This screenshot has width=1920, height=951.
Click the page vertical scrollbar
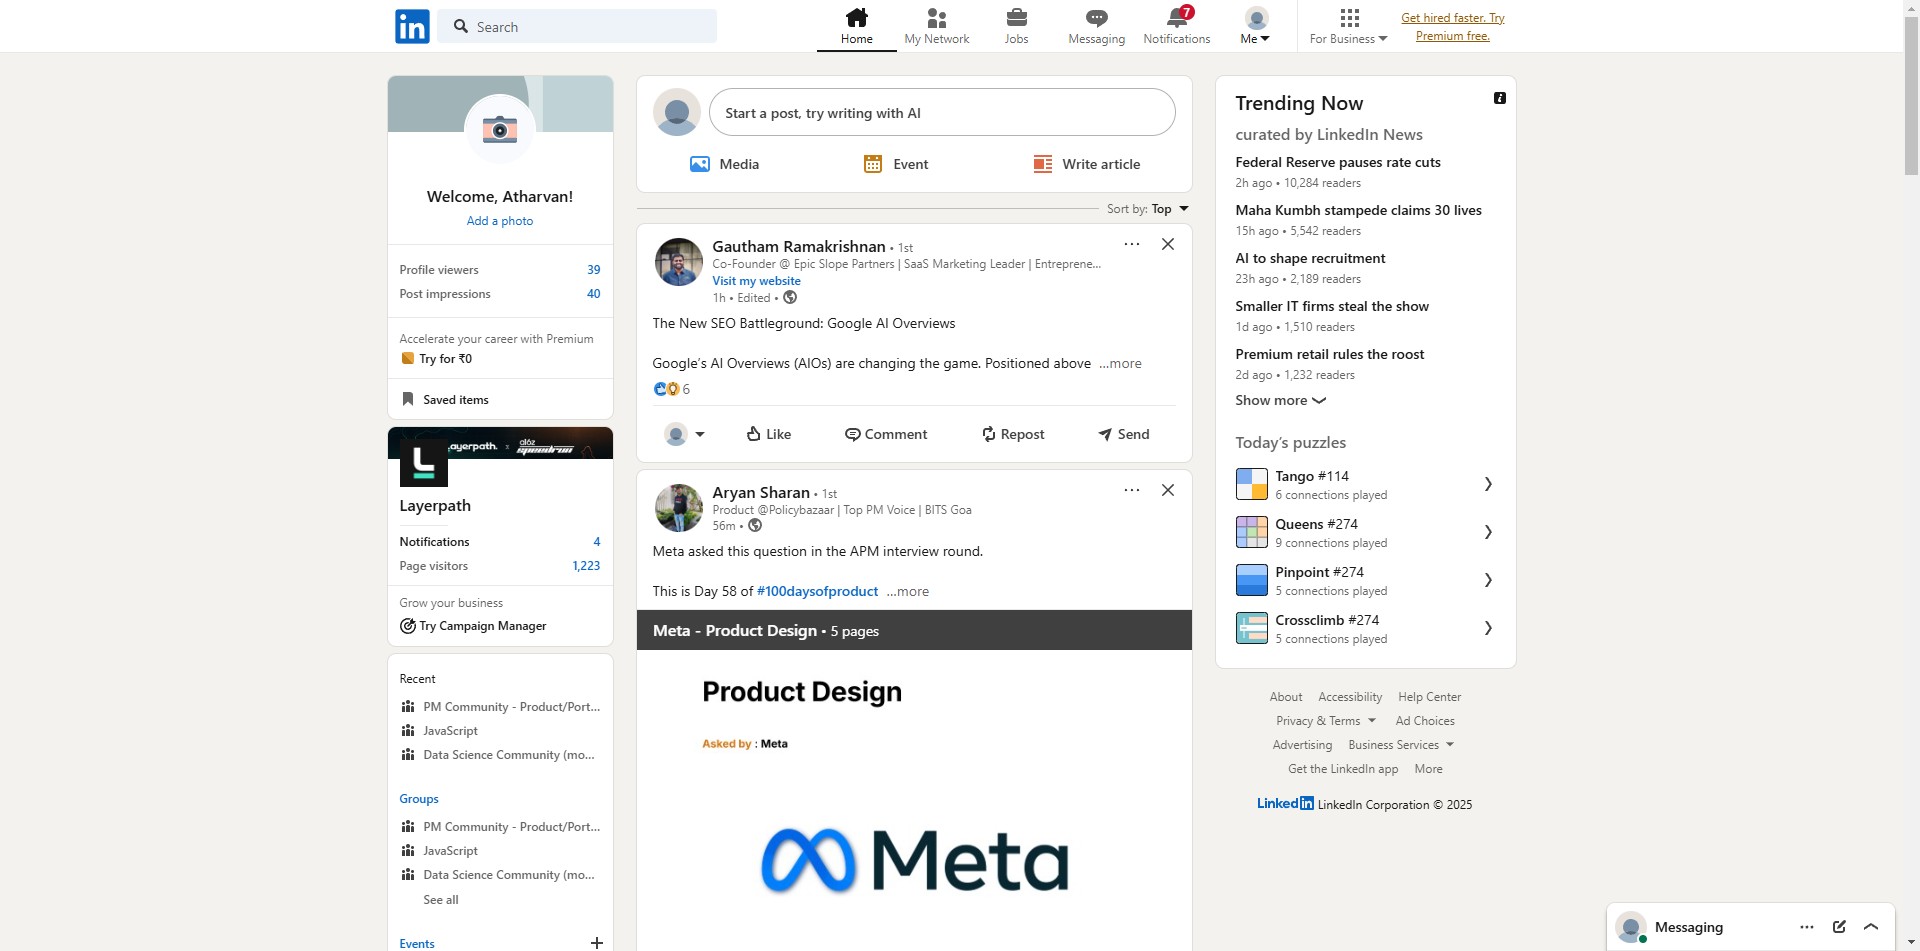point(1911,475)
